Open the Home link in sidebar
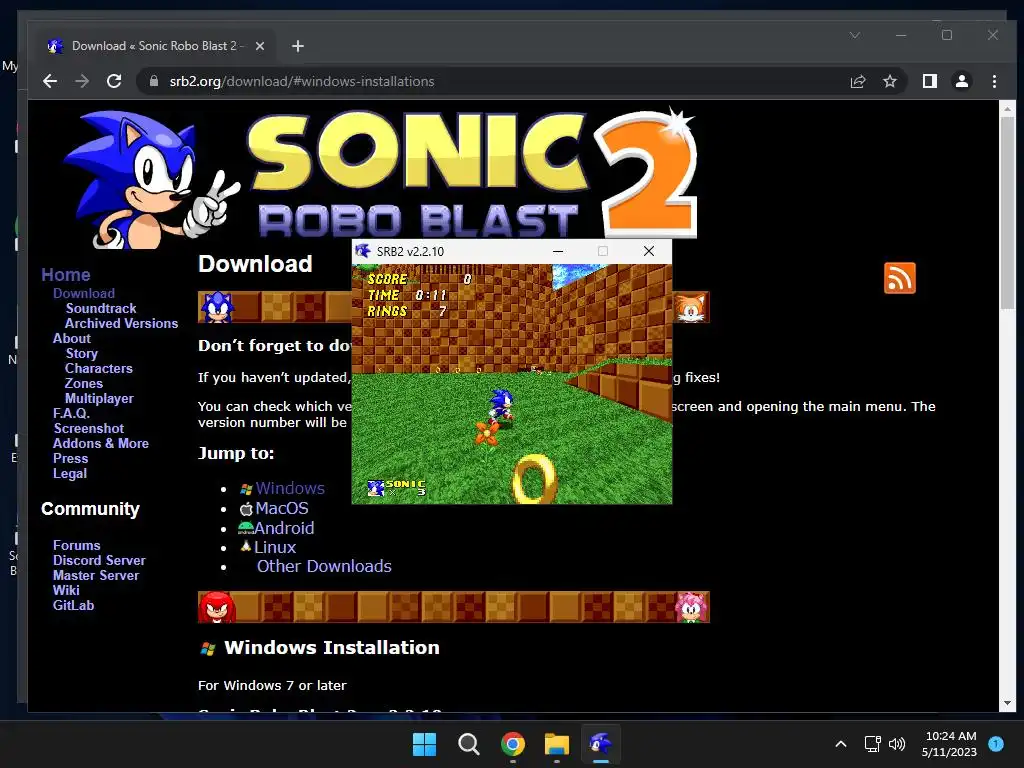This screenshot has width=1024, height=768. point(65,275)
